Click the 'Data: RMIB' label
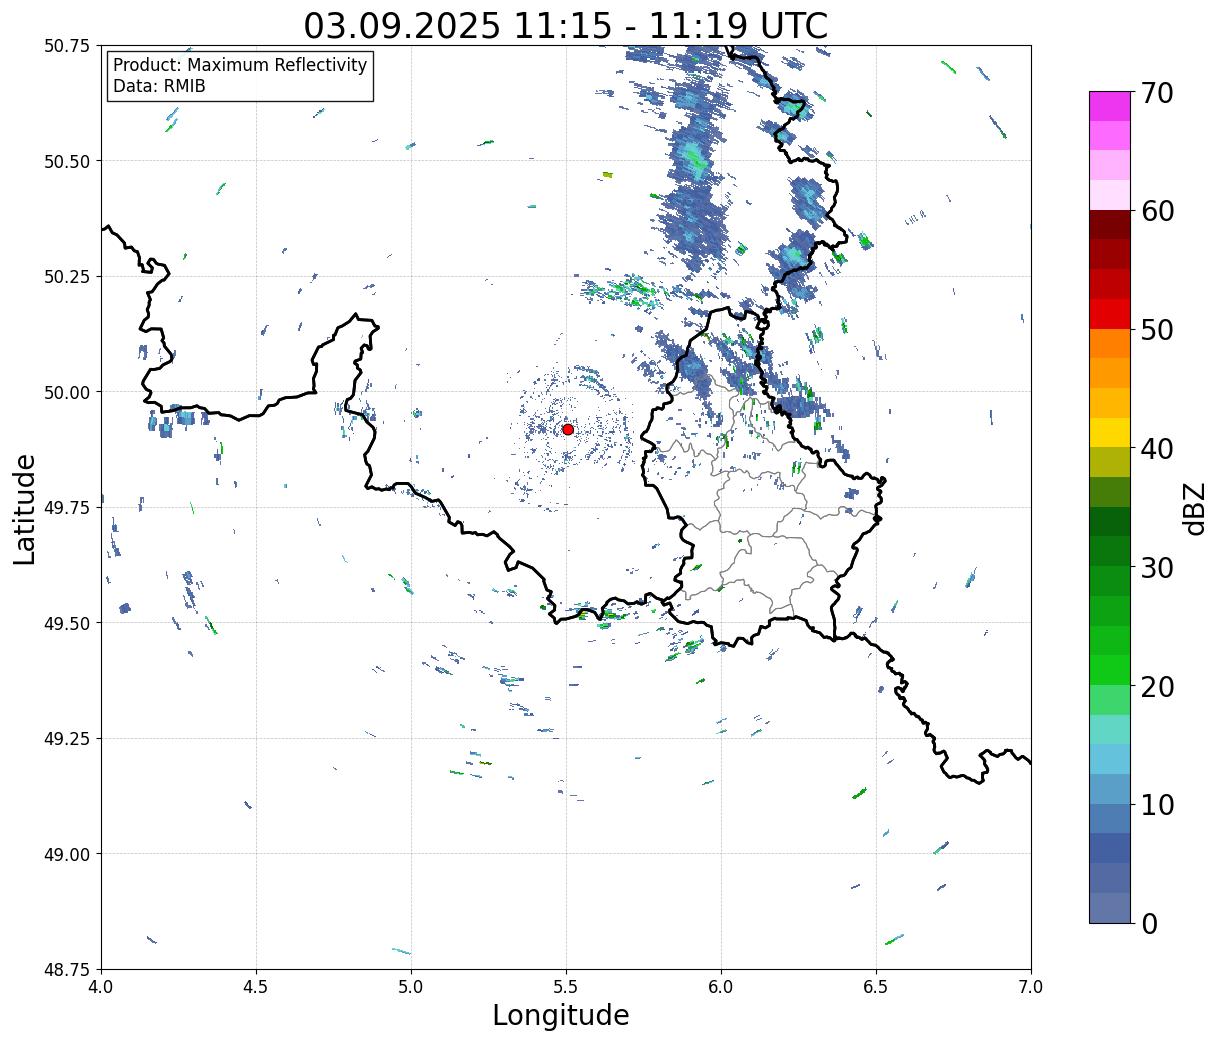 pos(159,86)
